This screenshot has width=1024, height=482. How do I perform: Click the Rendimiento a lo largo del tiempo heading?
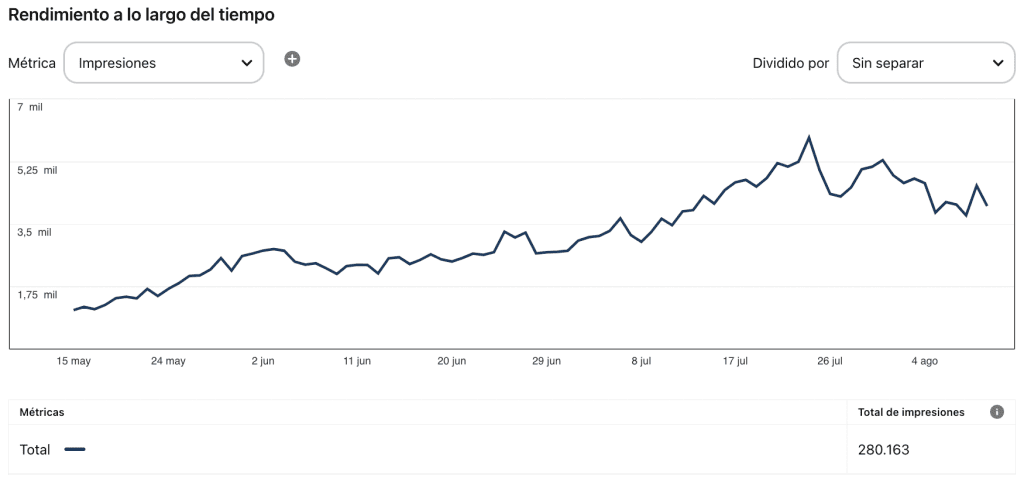click(x=142, y=15)
